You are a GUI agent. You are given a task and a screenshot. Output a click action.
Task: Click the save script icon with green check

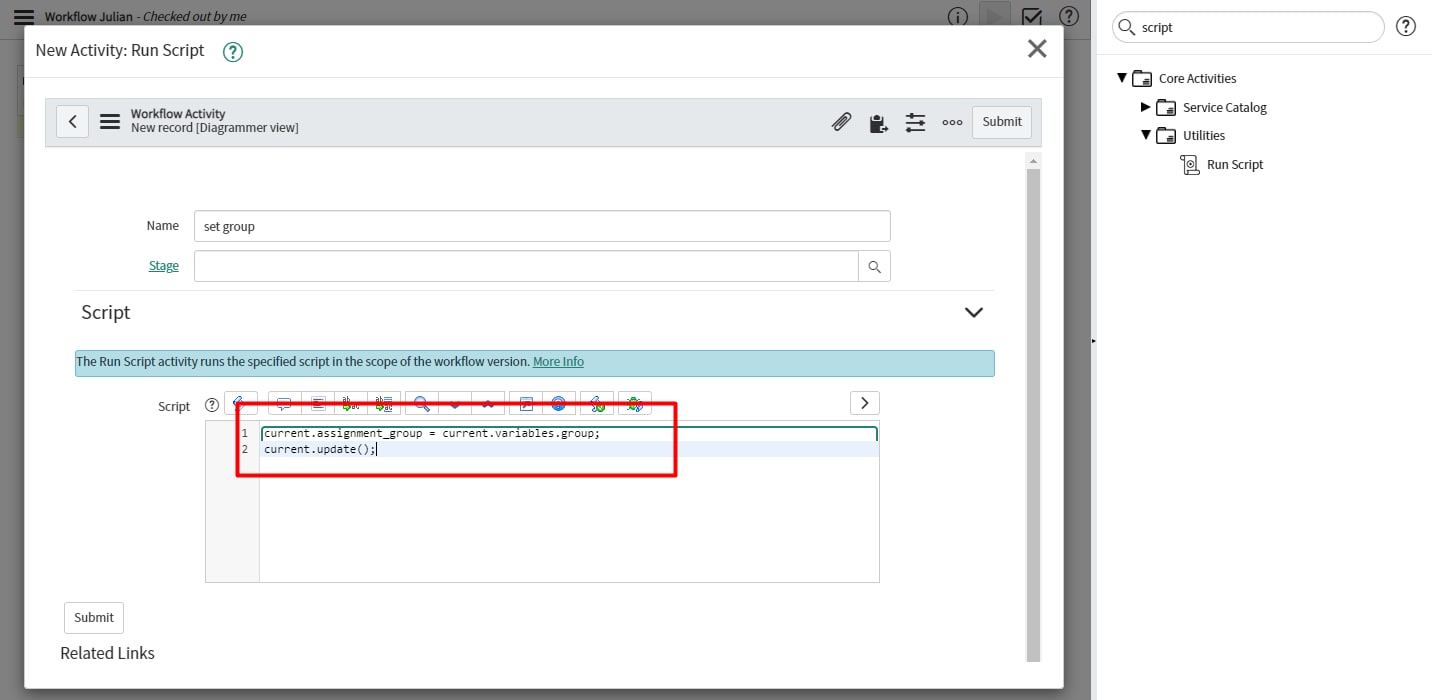[596, 404]
